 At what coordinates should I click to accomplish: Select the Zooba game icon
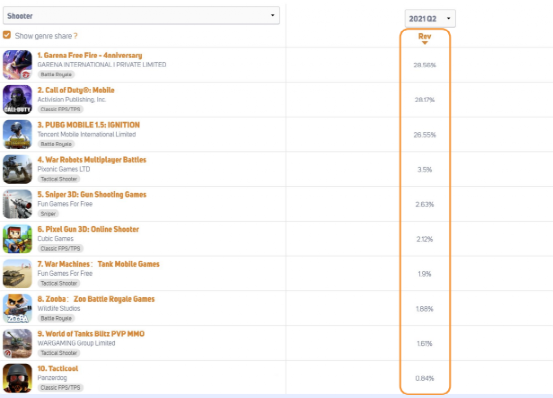[x=17, y=308]
